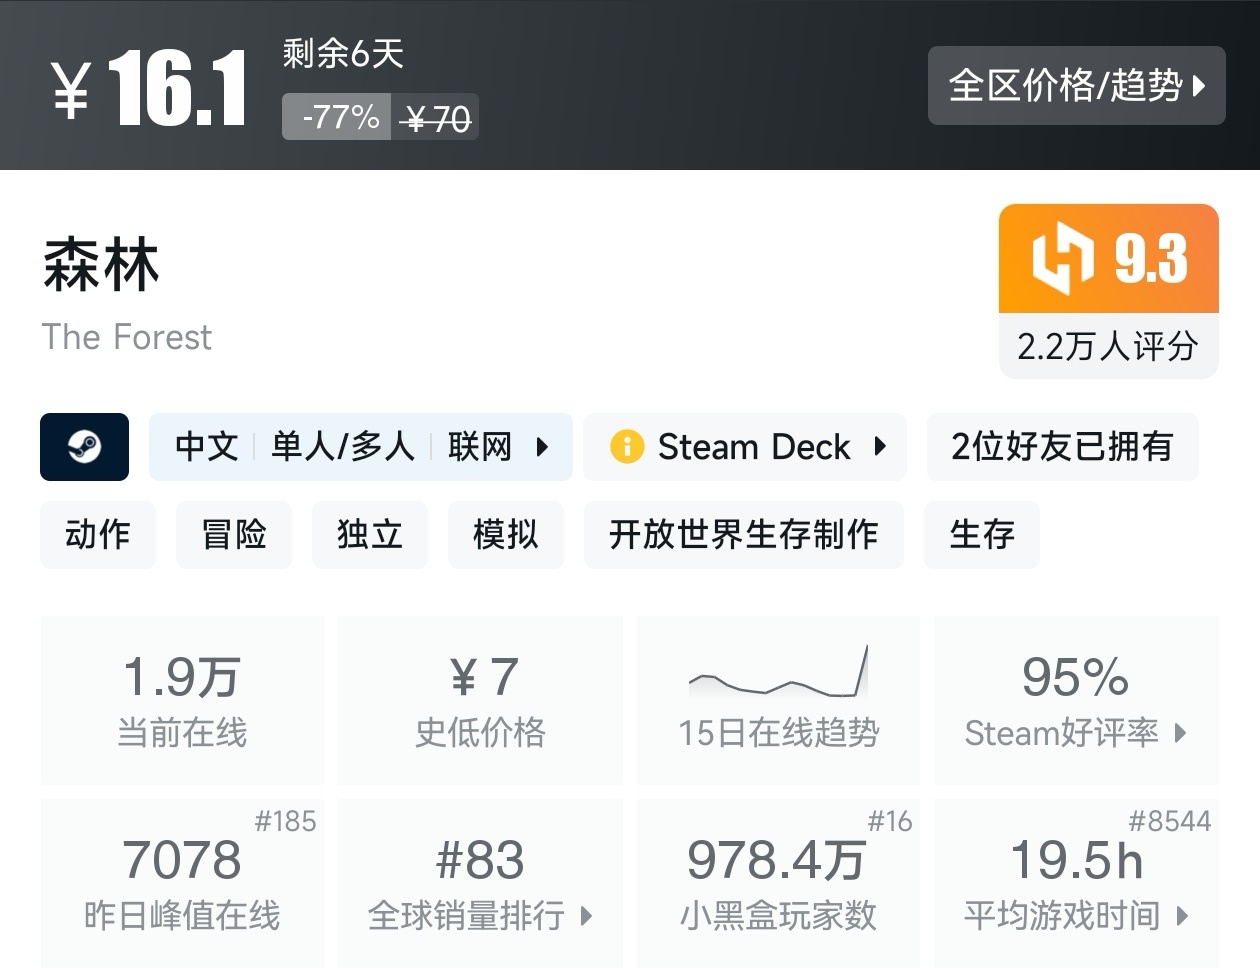Toggle the 独立 genre tag
This screenshot has height=975, width=1260.
click(x=370, y=535)
